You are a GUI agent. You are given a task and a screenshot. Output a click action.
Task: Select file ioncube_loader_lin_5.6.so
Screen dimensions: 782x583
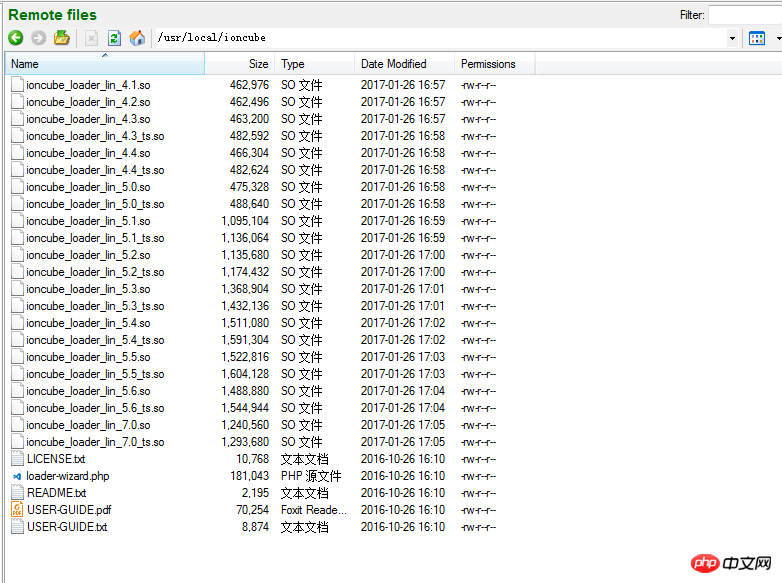click(x=88, y=391)
